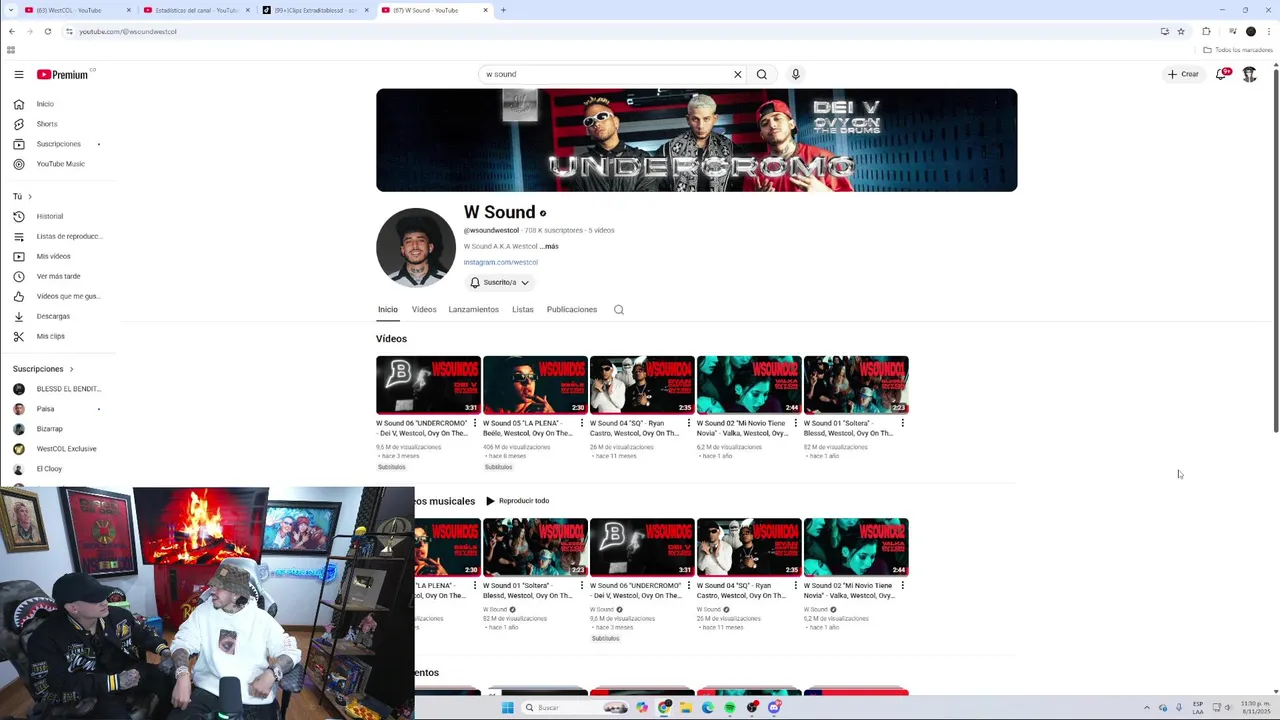Click the Chrome address bar URL
The width and height of the screenshot is (1280, 720).
[128, 31]
